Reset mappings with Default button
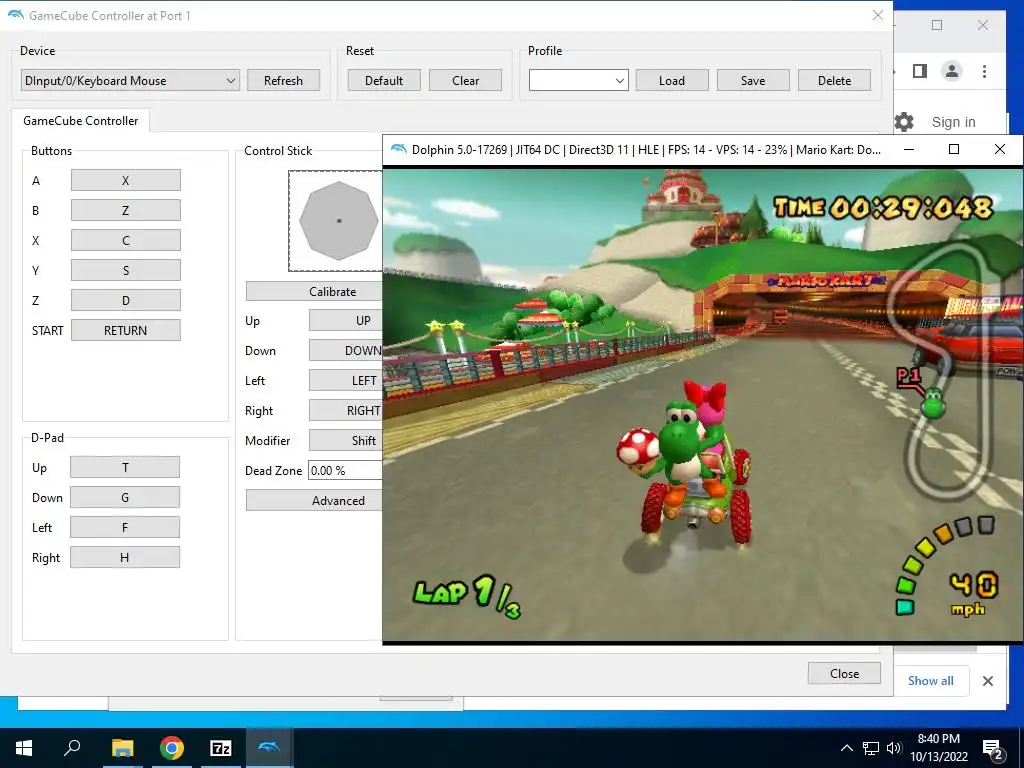The width and height of the screenshot is (1024, 768). point(384,80)
